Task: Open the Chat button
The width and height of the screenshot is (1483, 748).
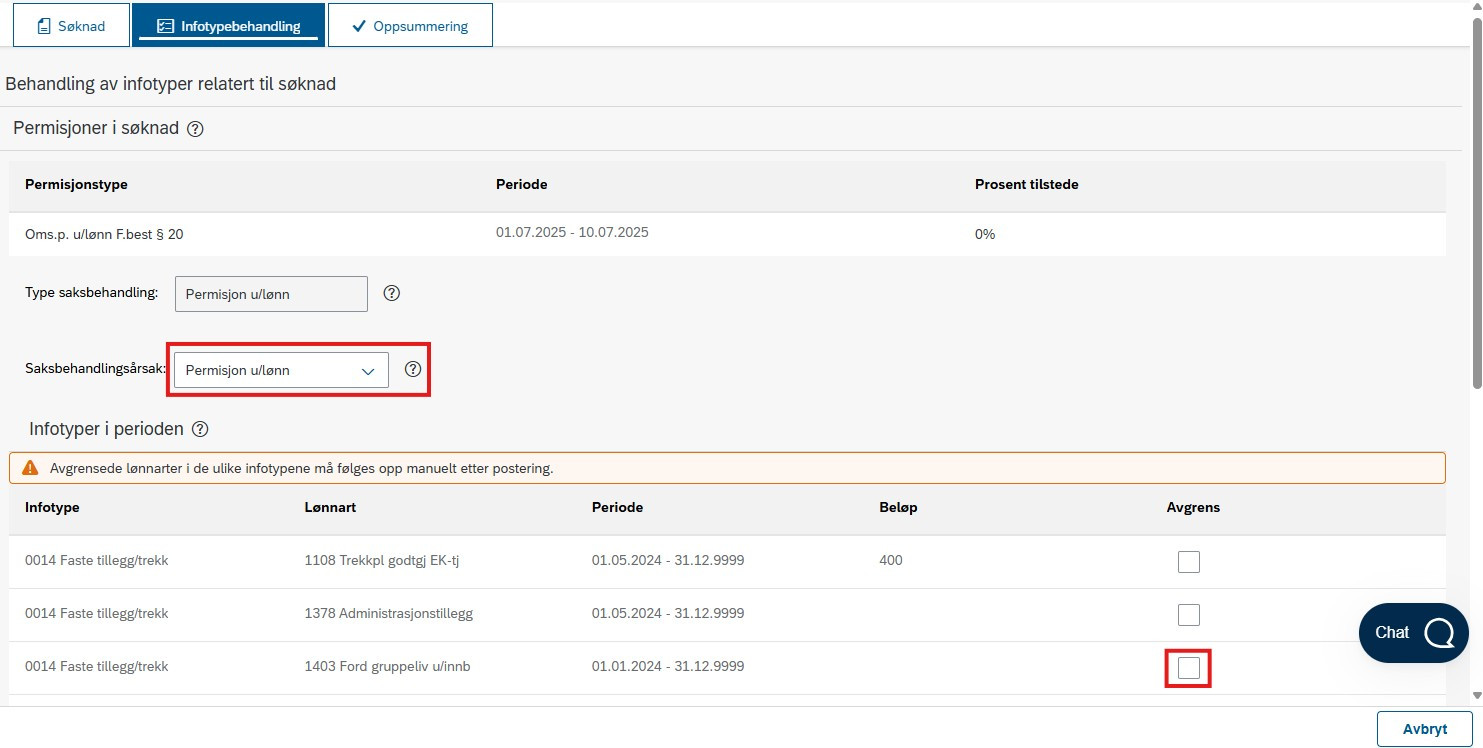Action: [x=1414, y=632]
